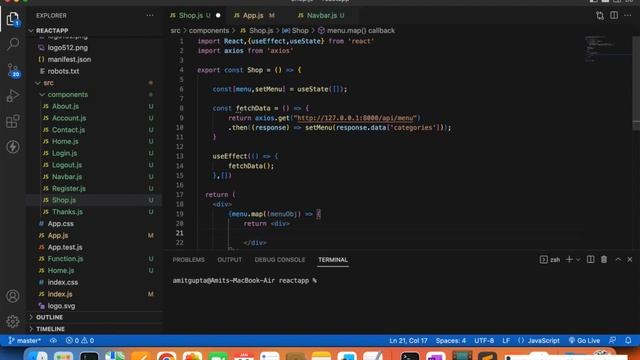The image size is (640, 360).
Task: Open the API URL link in code
Action: [x=355, y=118]
